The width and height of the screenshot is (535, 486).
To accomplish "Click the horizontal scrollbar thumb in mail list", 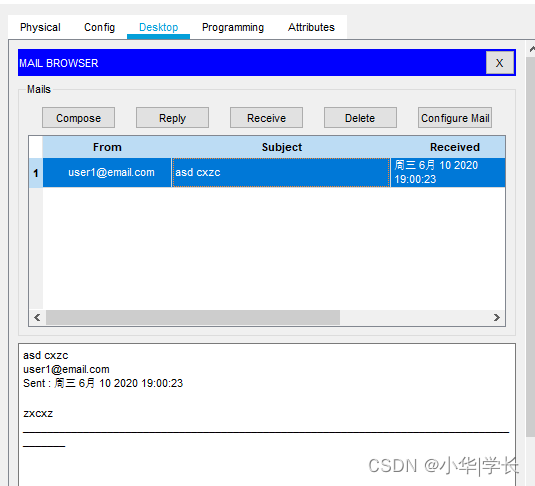I will pyautogui.click(x=193, y=317).
